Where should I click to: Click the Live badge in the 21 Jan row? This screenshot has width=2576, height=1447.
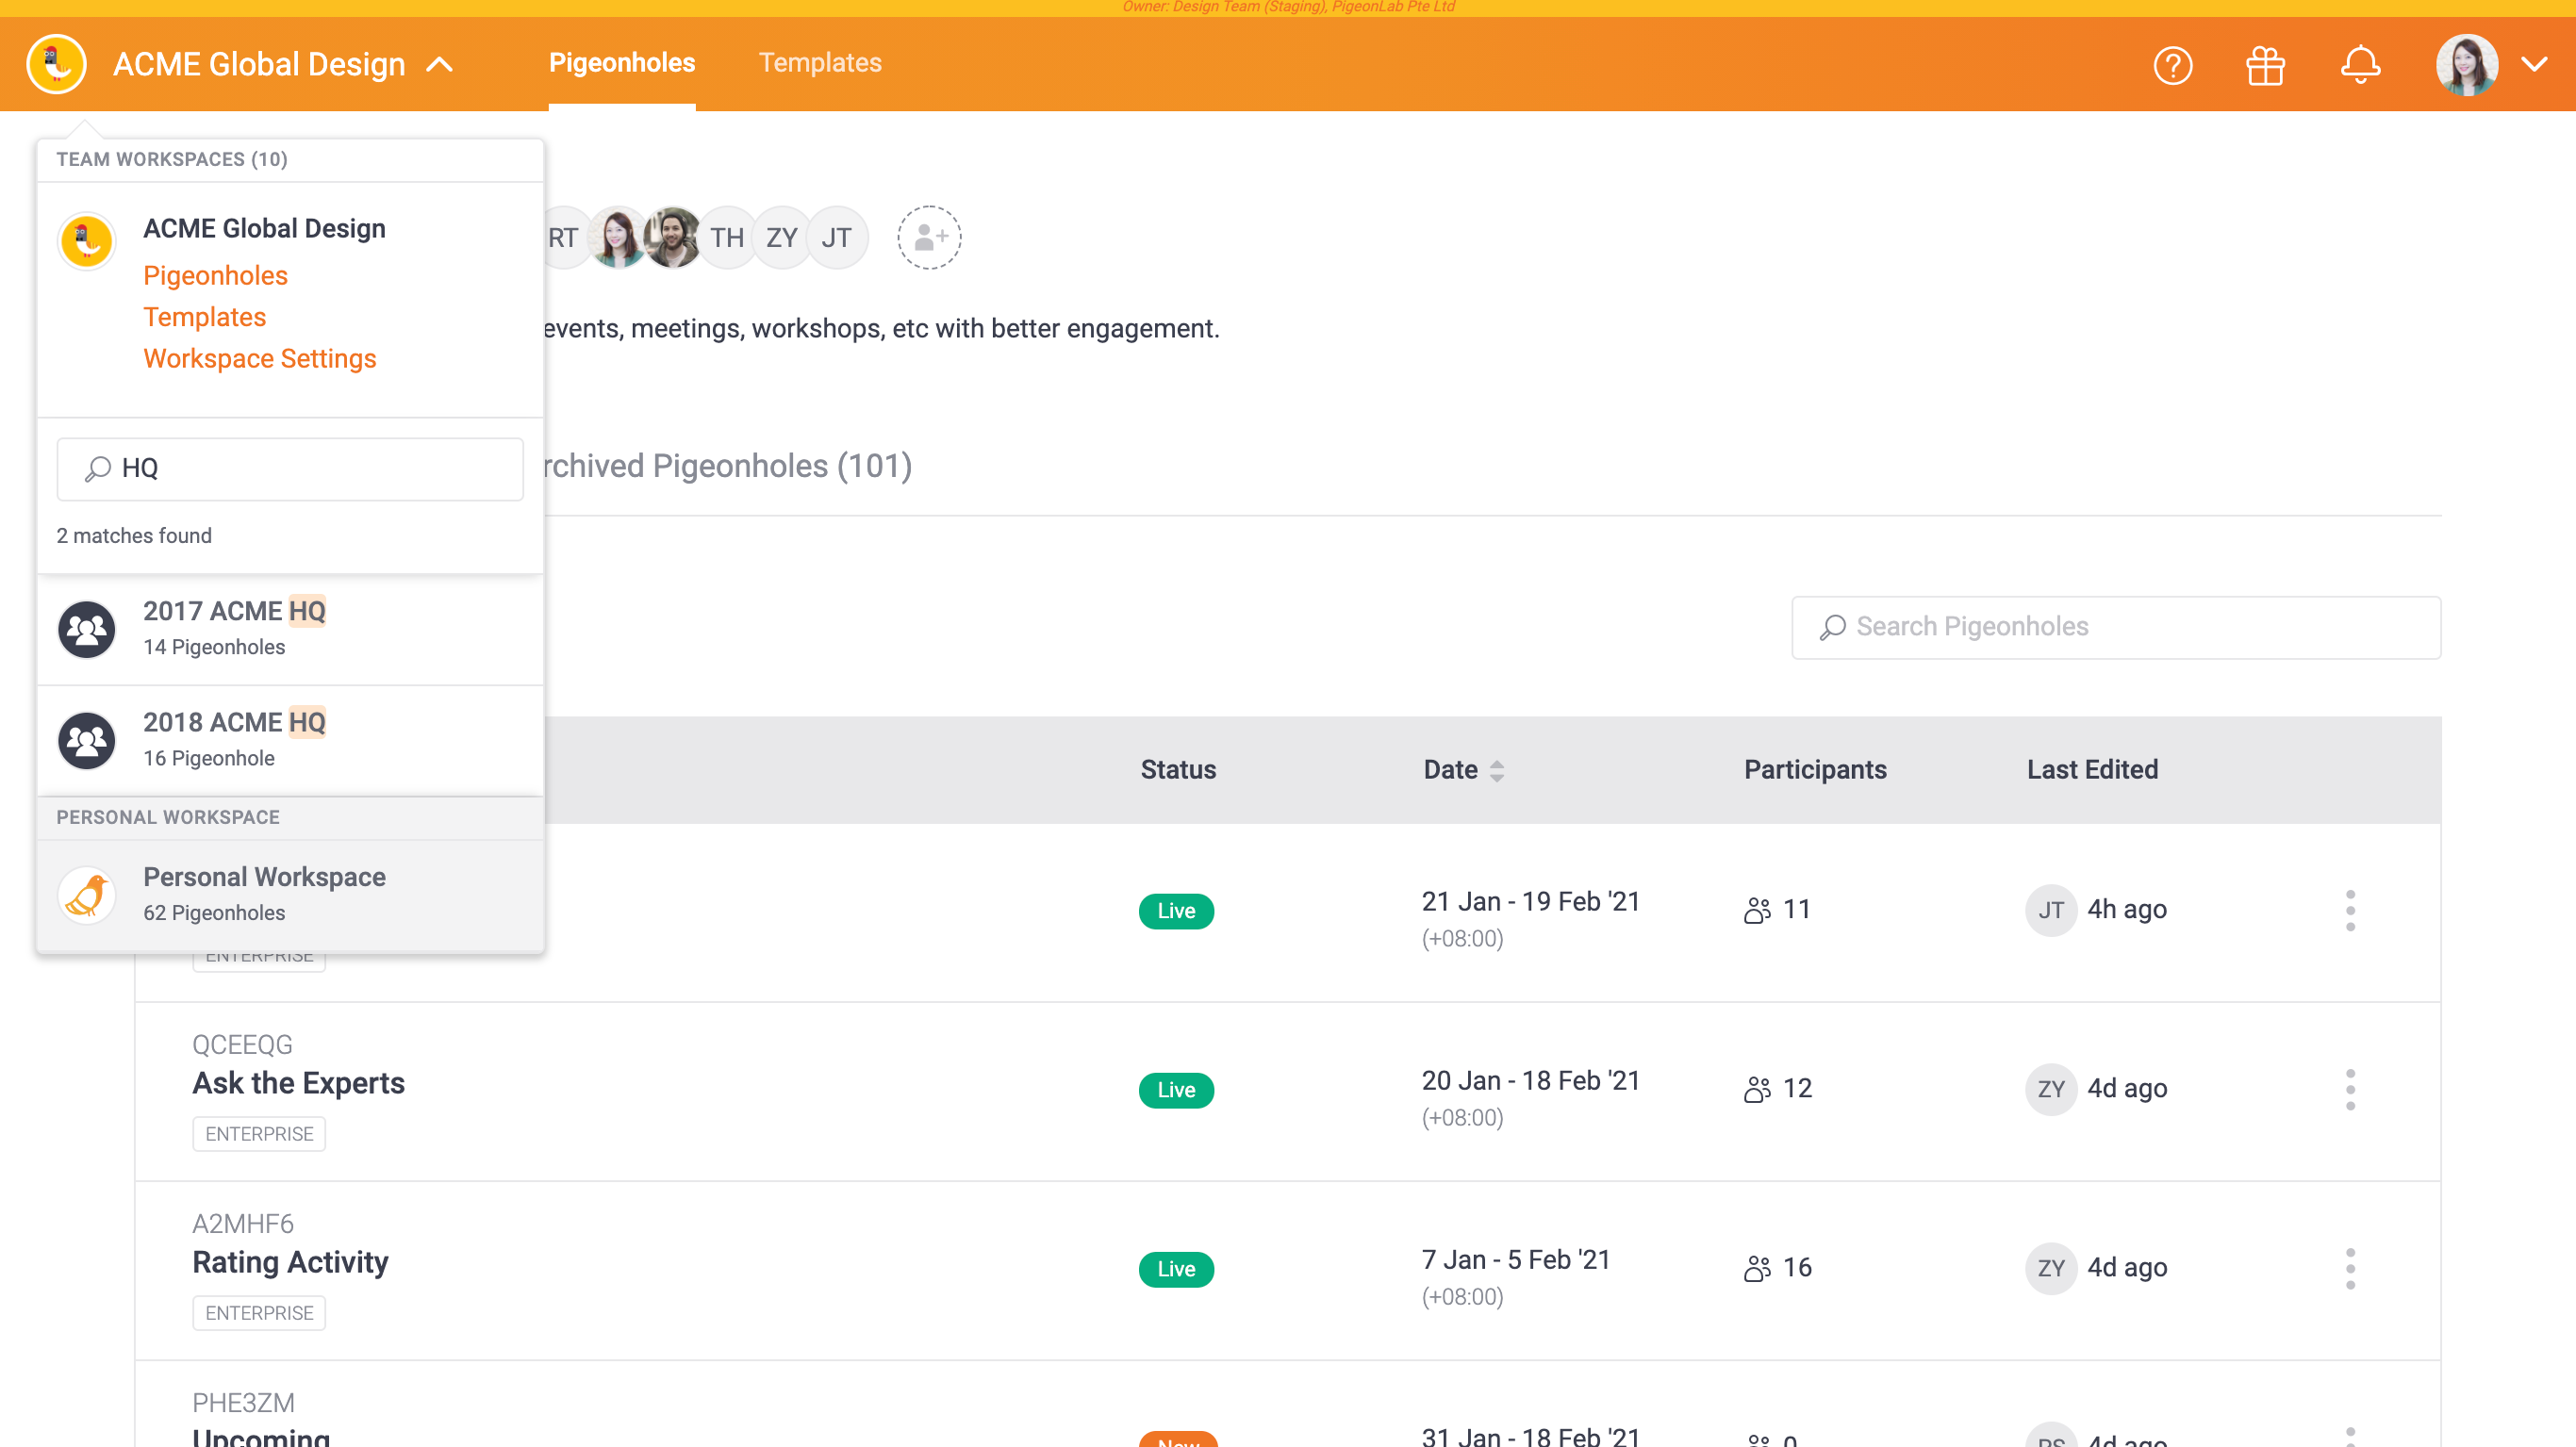(1176, 911)
